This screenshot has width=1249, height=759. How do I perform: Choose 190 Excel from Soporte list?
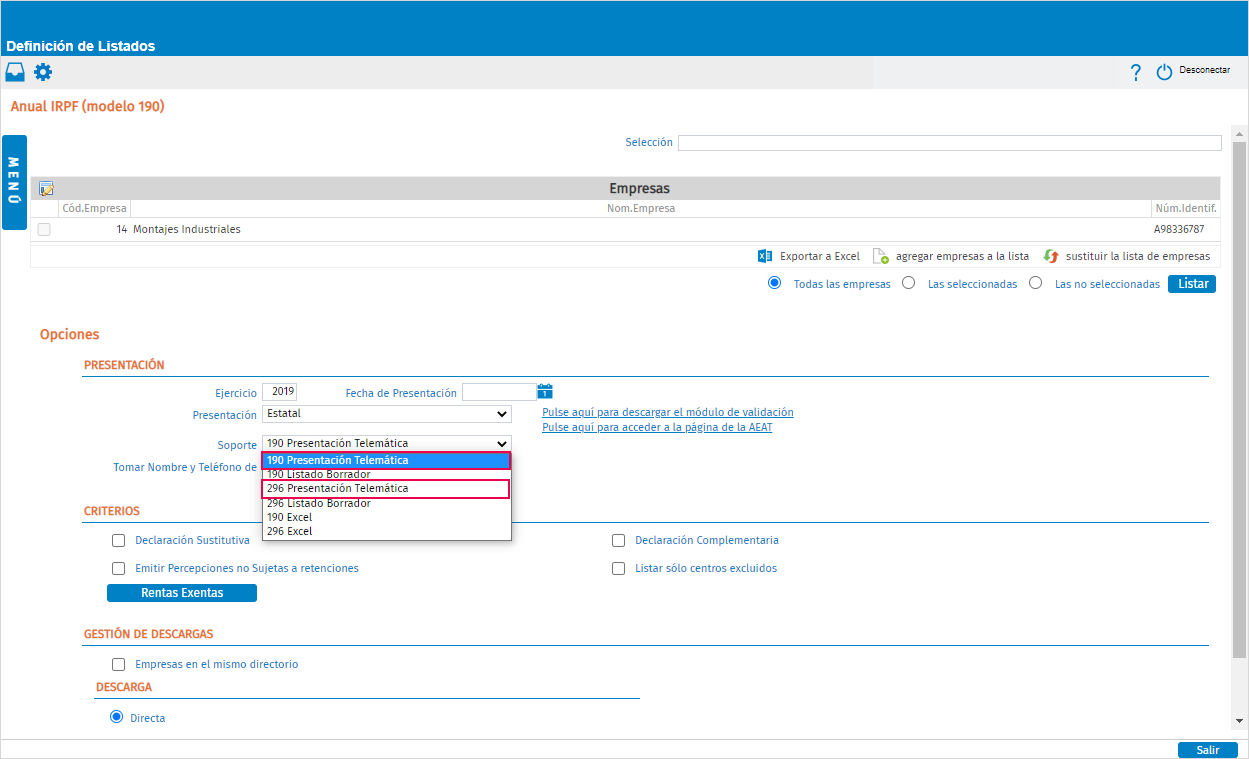(387, 517)
